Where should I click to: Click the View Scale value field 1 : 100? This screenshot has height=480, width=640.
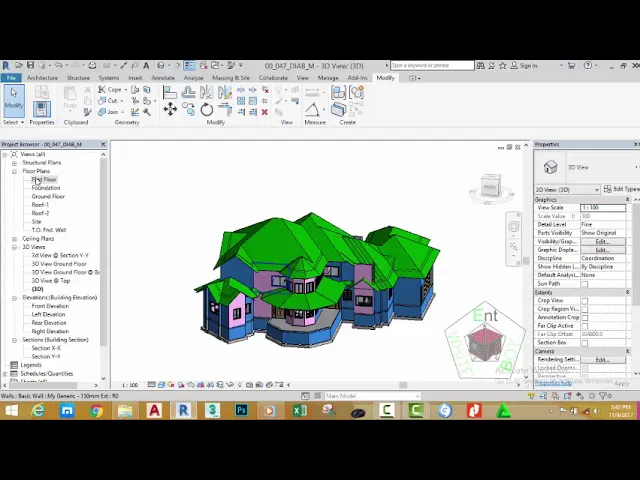(603, 208)
